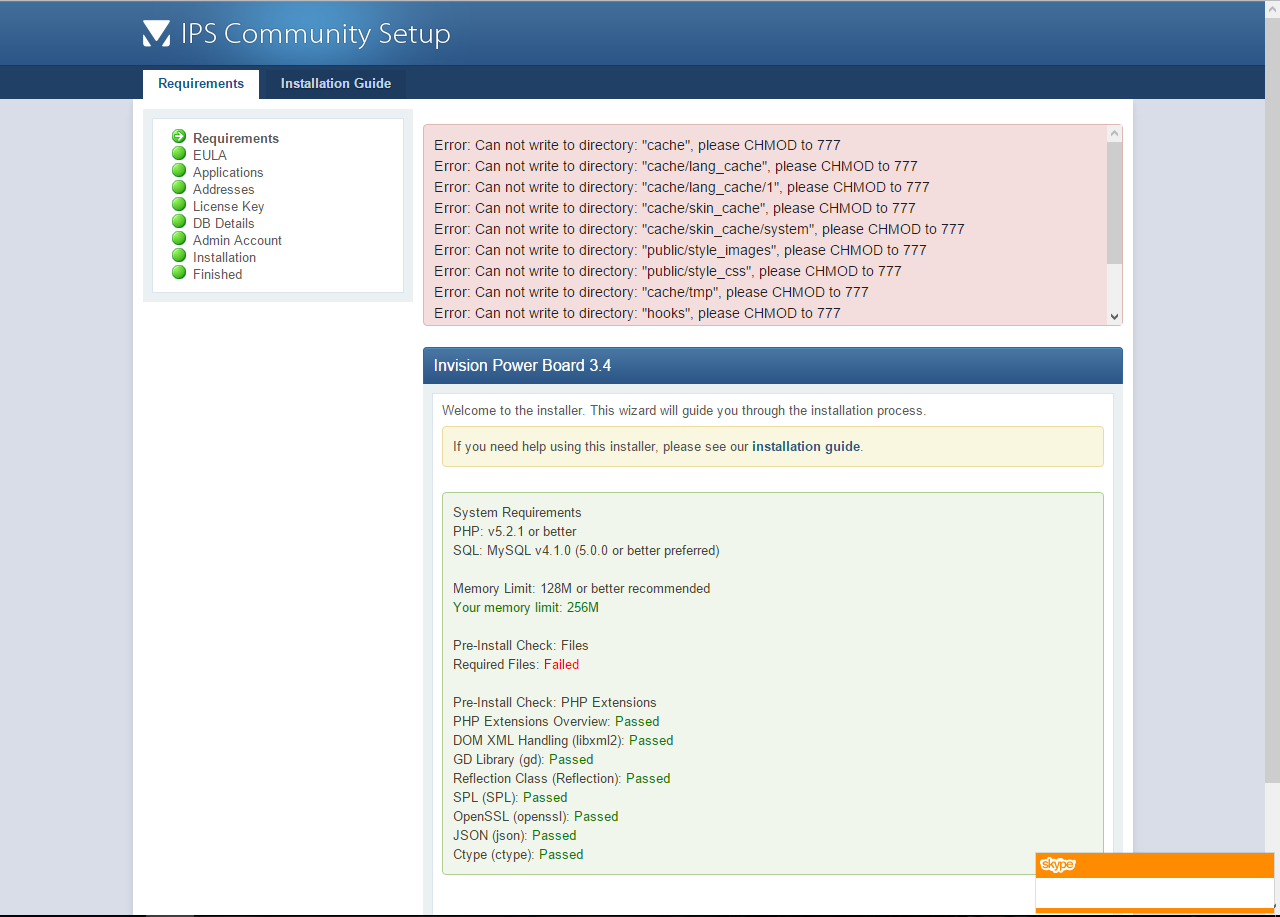This screenshot has width=1280, height=917.
Task: Click the IPS Community Setup title text
Action: (316, 34)
